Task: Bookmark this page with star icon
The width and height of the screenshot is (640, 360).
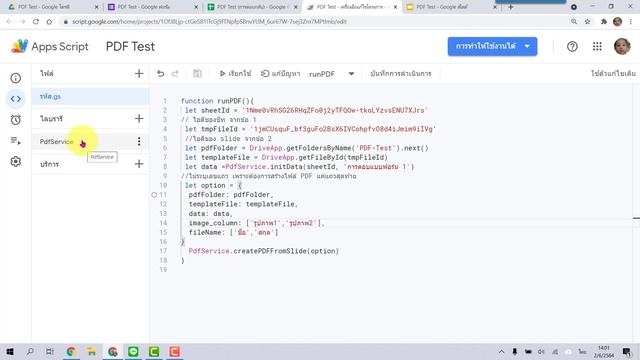Action: coord(587,22)
